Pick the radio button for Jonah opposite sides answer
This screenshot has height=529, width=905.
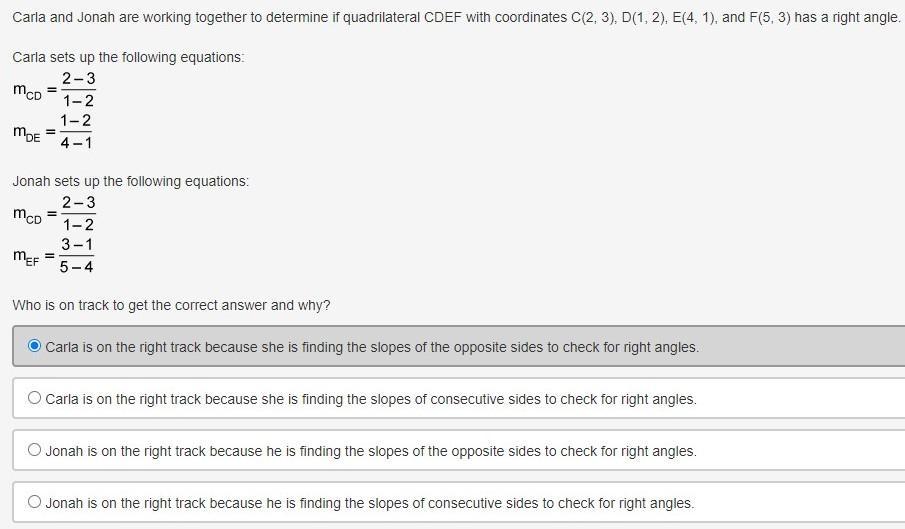35,450
